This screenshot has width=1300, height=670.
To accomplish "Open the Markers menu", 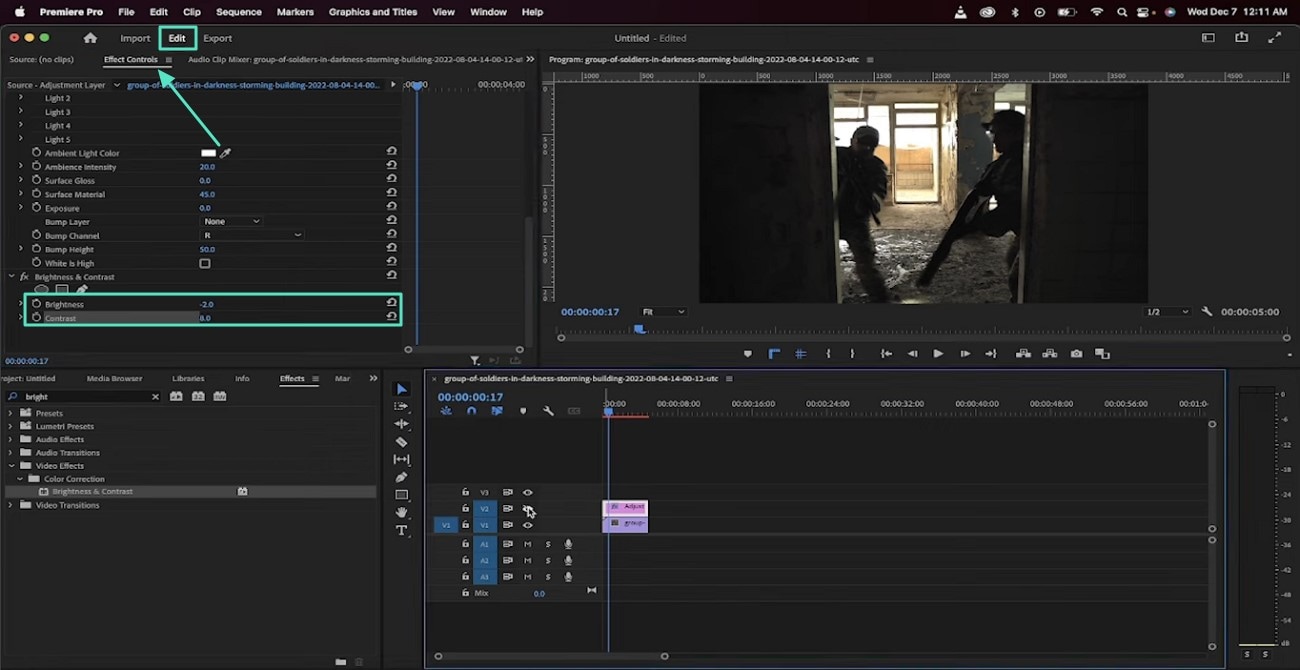I will coord(295,12).
